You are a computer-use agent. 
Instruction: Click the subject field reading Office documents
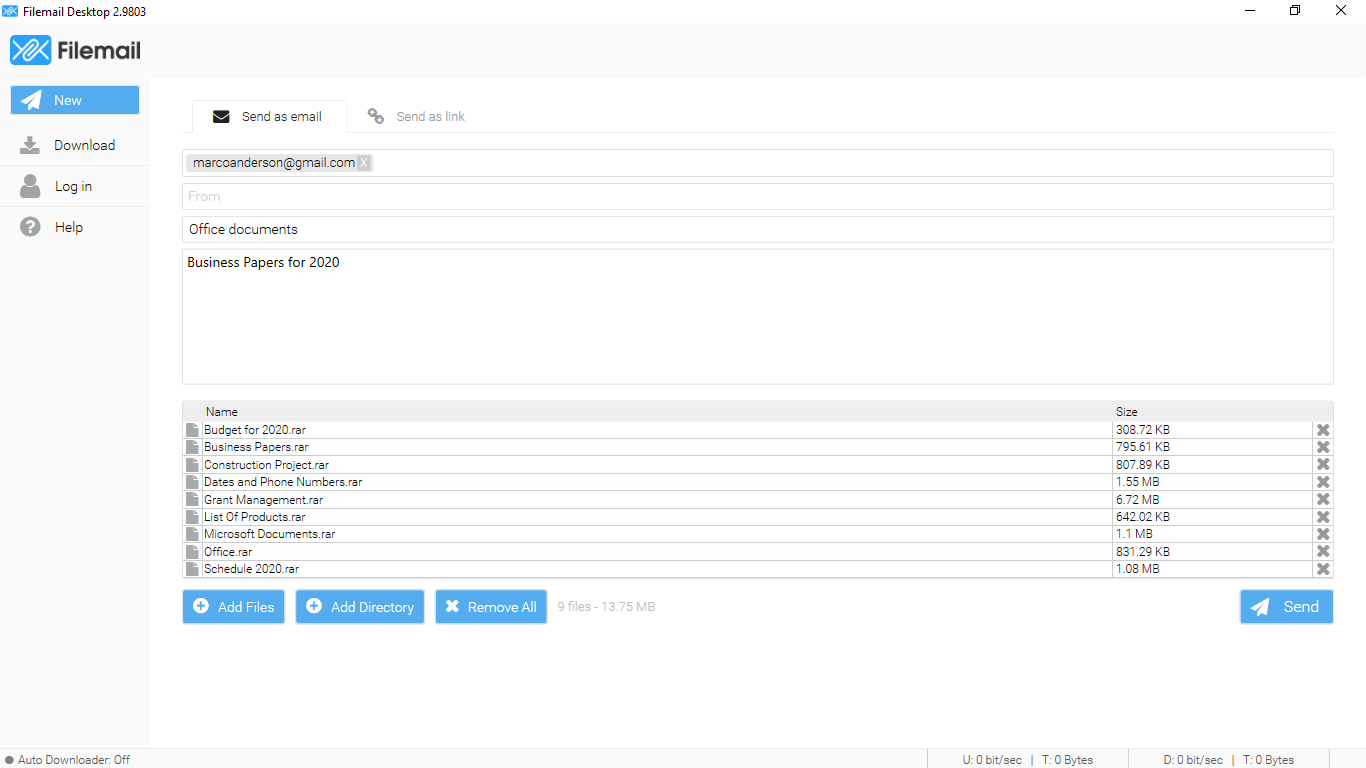[x=758, y=229]
